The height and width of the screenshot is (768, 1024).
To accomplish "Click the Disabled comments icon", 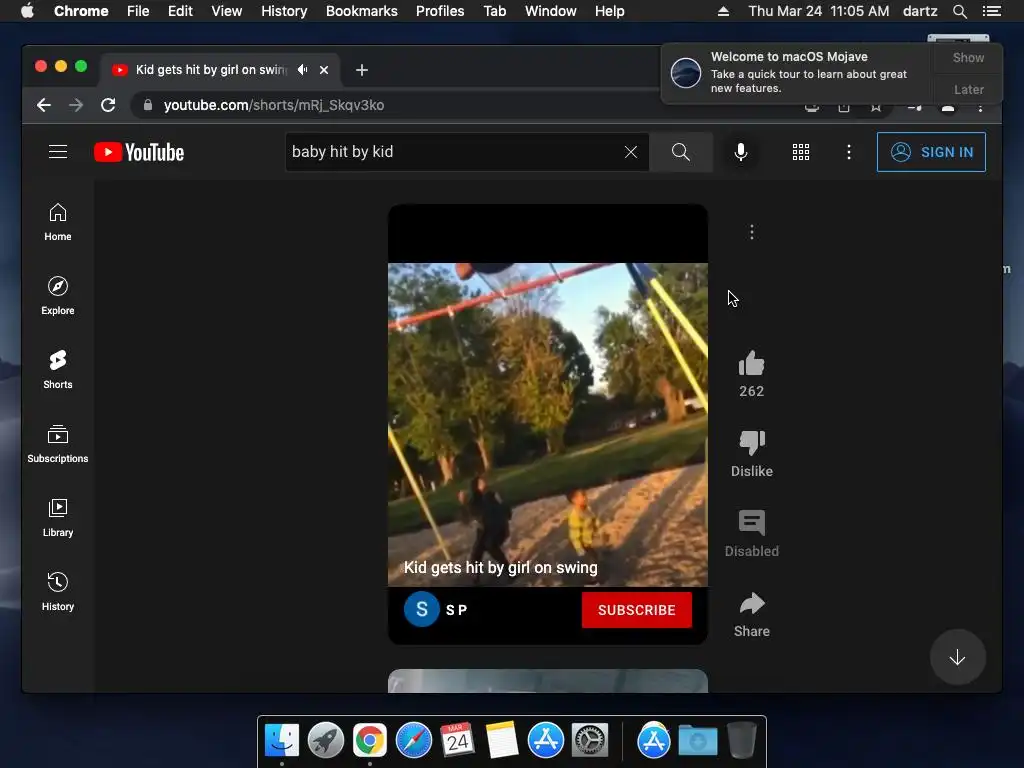I will (x=752, y=523).
